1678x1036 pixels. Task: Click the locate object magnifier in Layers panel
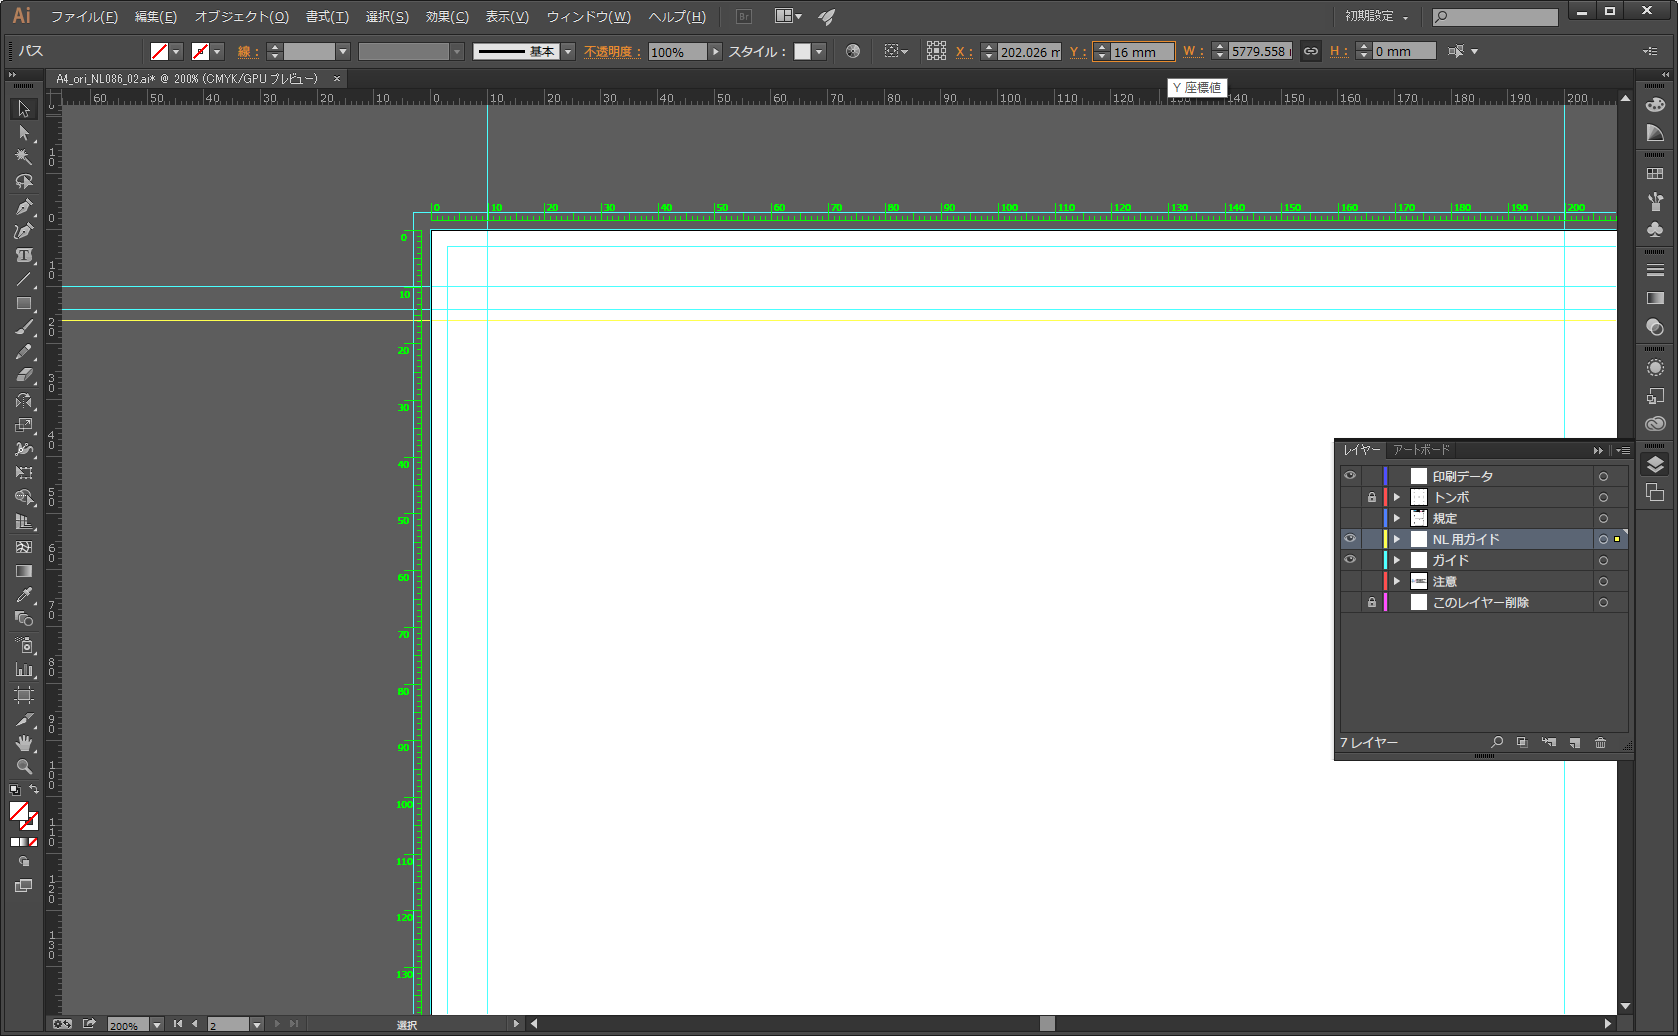(x=1497, y=743)
